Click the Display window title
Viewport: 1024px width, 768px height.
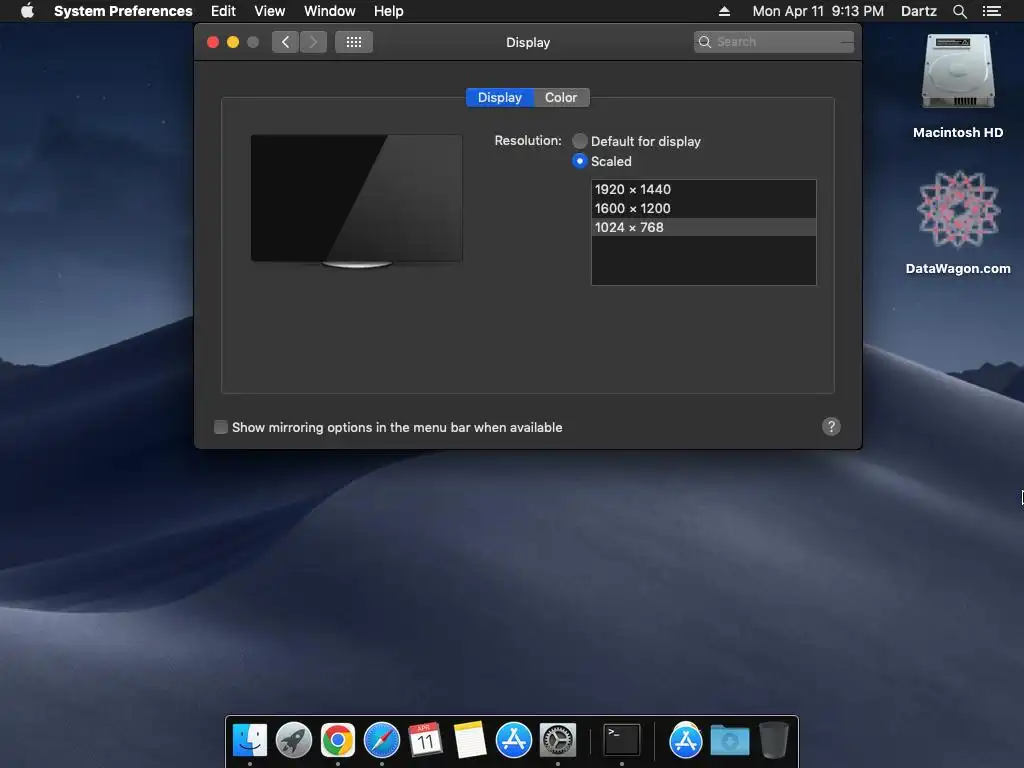pos(528,42)
